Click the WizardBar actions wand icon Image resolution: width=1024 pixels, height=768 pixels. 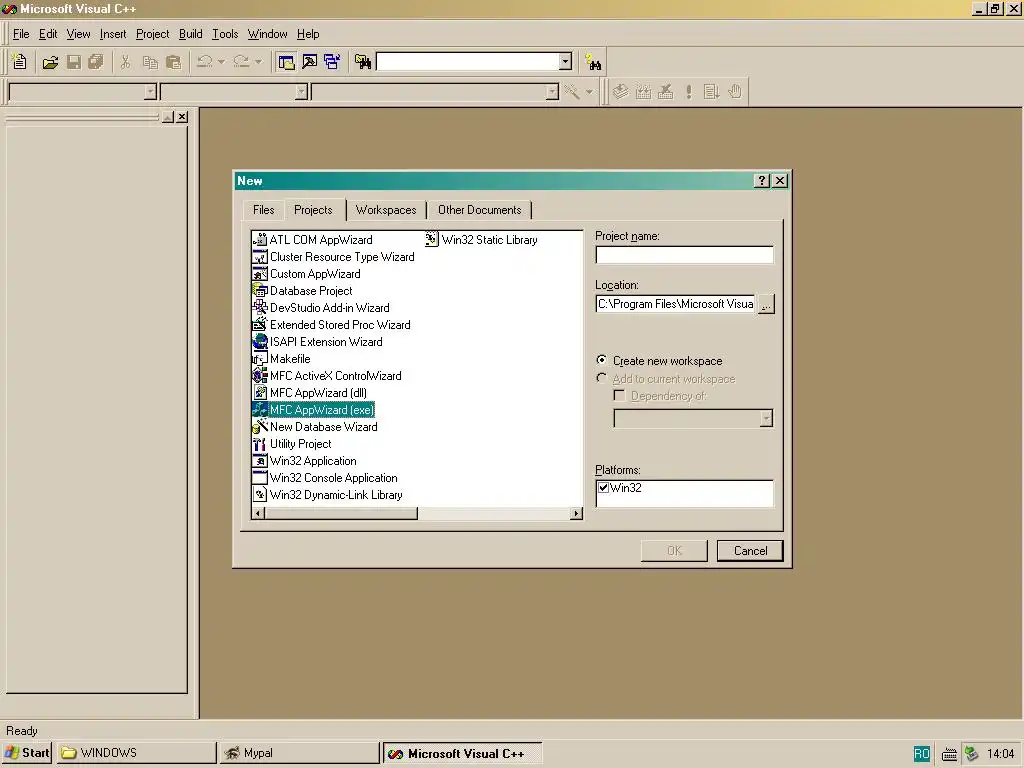pos(572,92)
